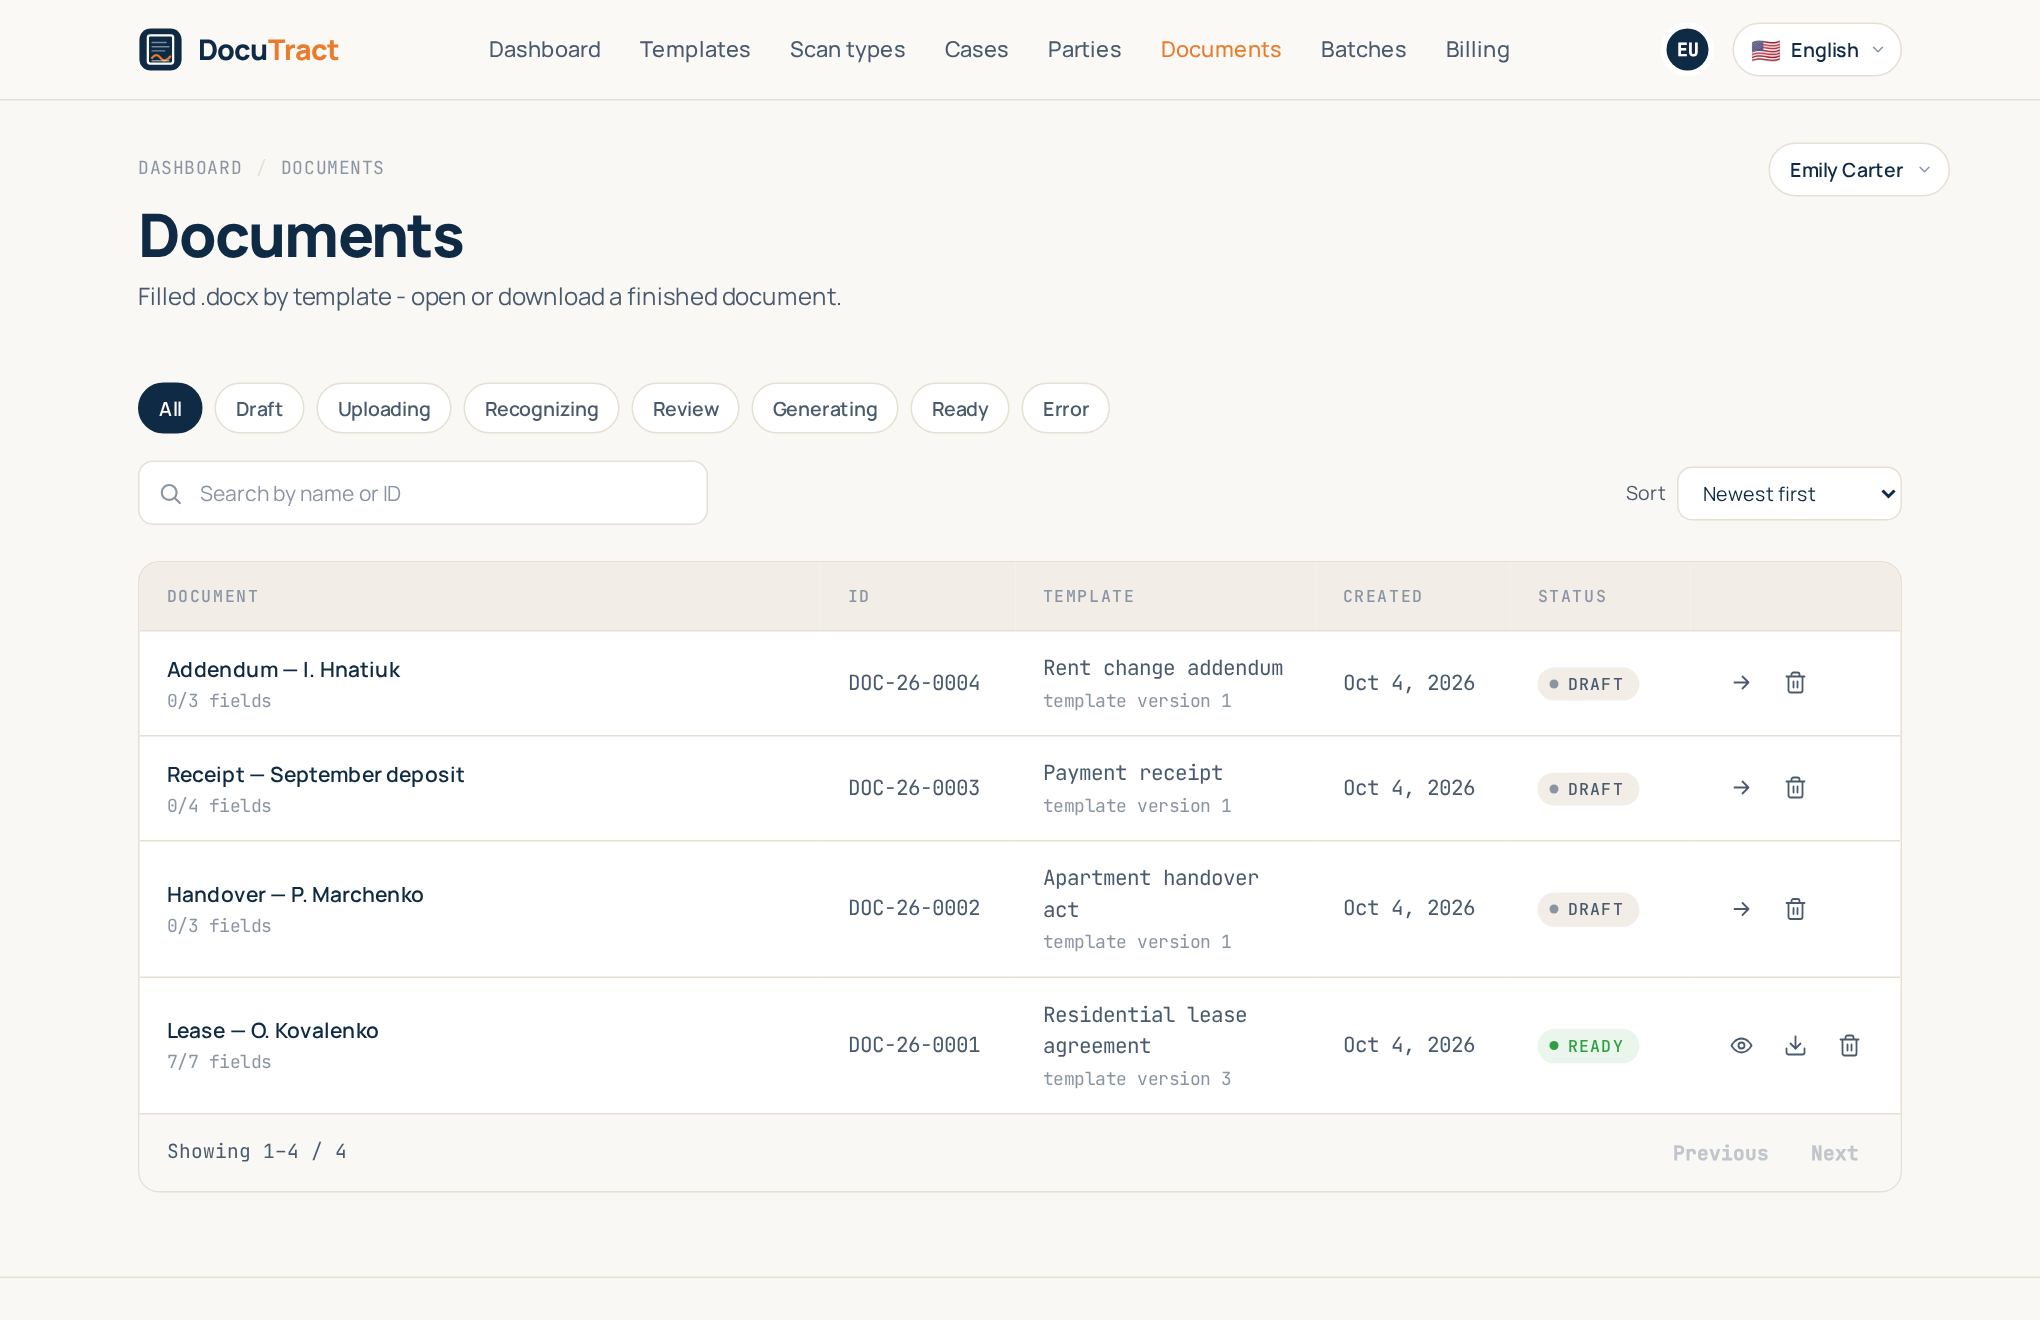The width and height of the screenshot is (2040, 1320).
Task: Delete the Handover — P. Marchenko document
Action: [x=1795, y=909]
